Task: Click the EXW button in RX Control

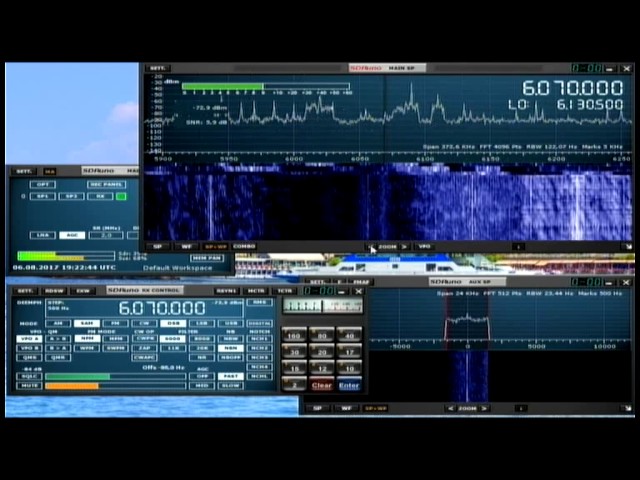Action: [x=83, y=291]
